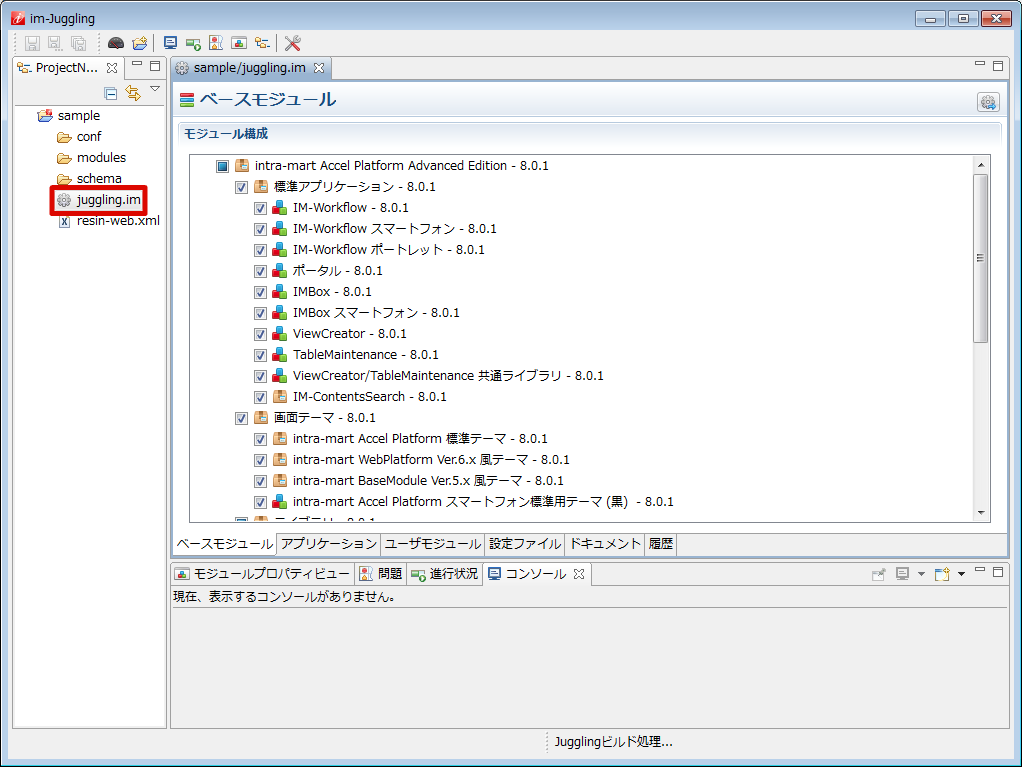Uncheck the IM-ContentsSearch checkbox
1022x767 pixels.
(260, 397)
